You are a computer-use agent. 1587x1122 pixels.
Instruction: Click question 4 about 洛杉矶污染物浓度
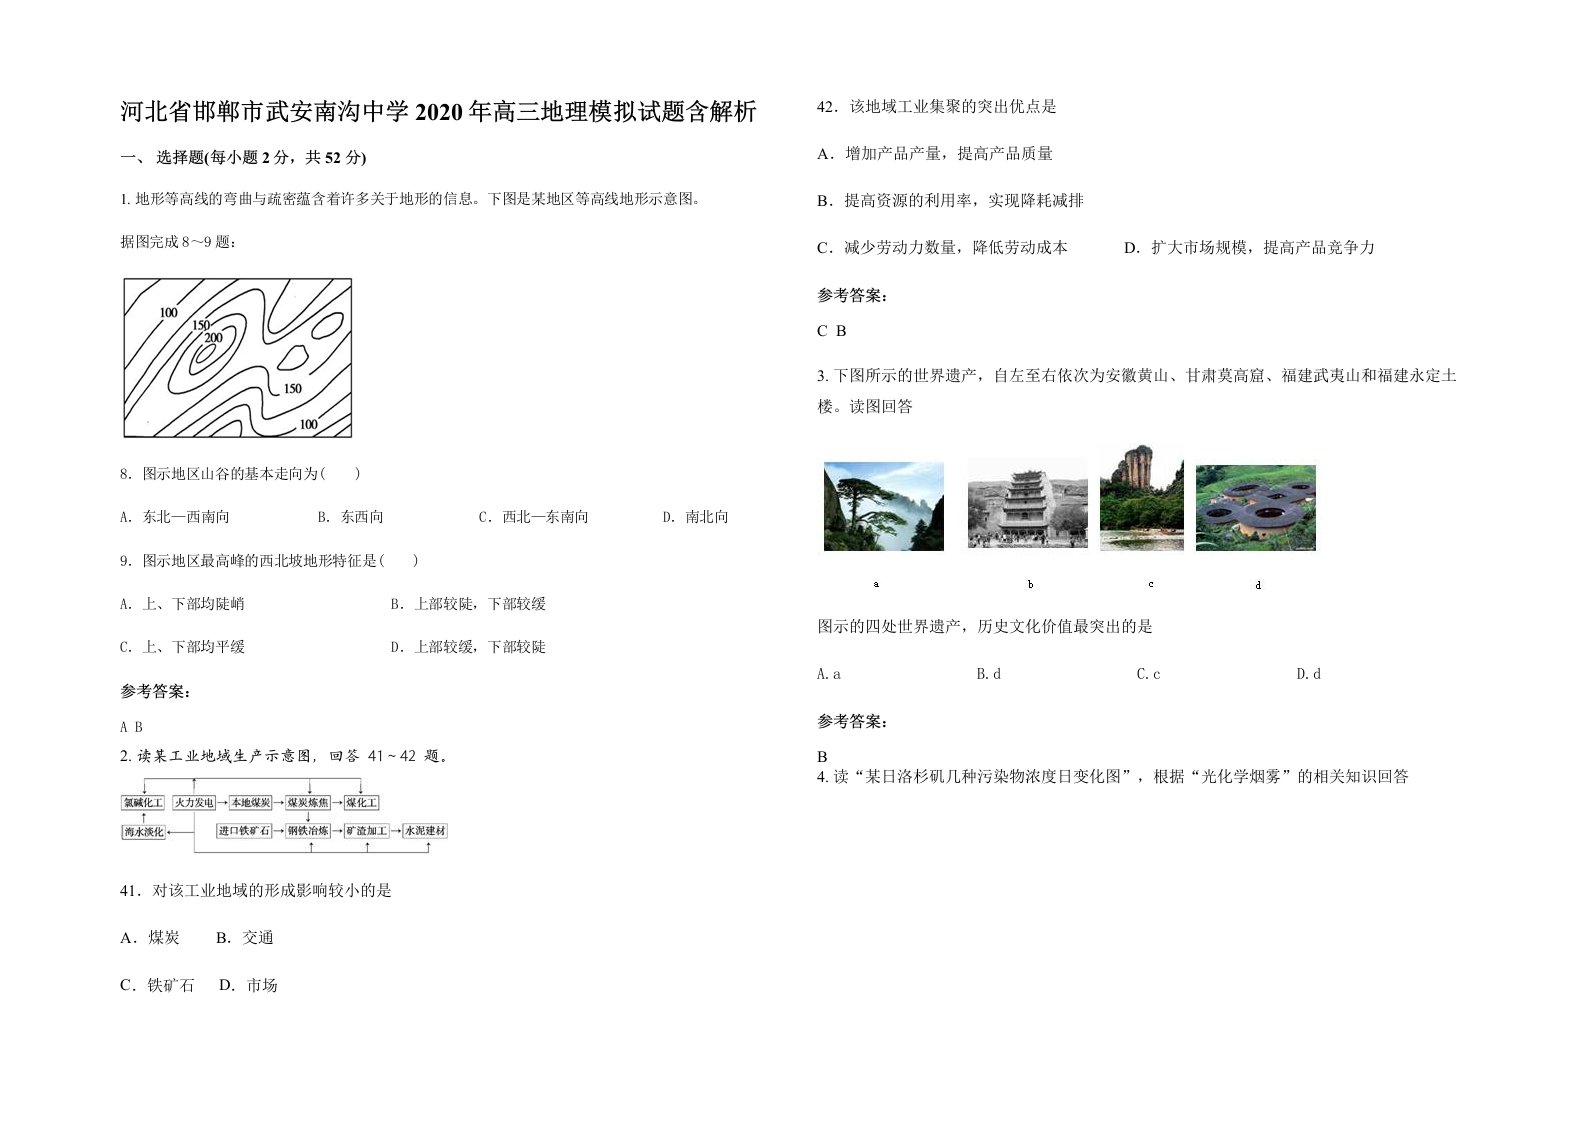1113,777
